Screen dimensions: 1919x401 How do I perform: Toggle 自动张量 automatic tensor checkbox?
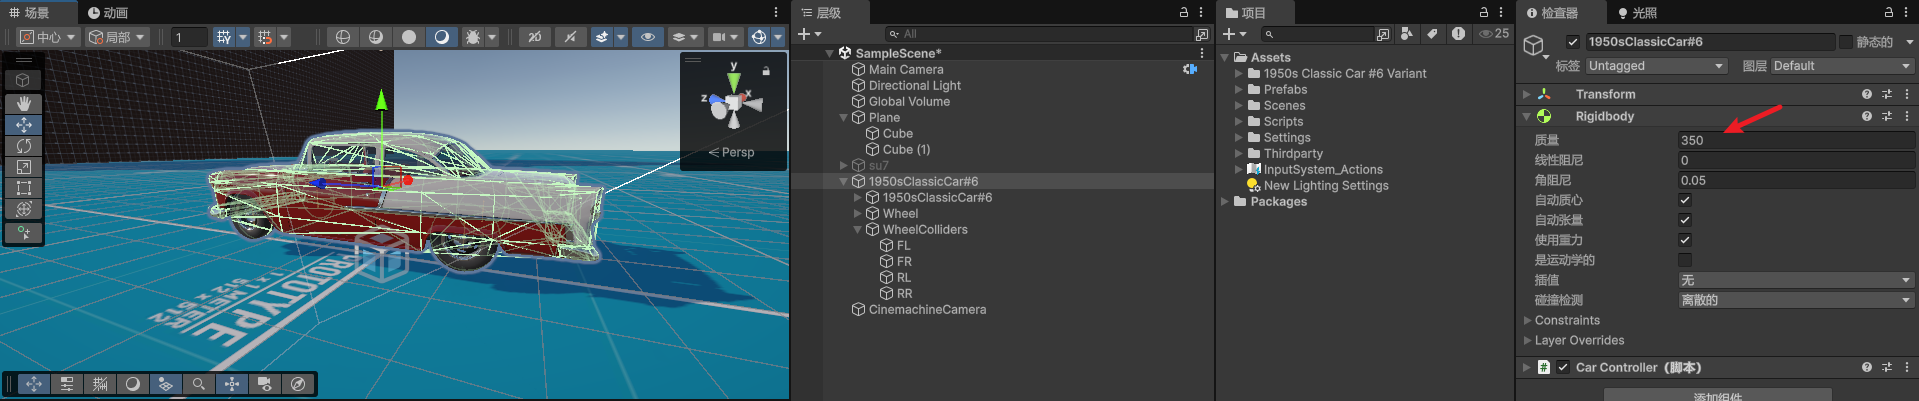point(1685,220)
